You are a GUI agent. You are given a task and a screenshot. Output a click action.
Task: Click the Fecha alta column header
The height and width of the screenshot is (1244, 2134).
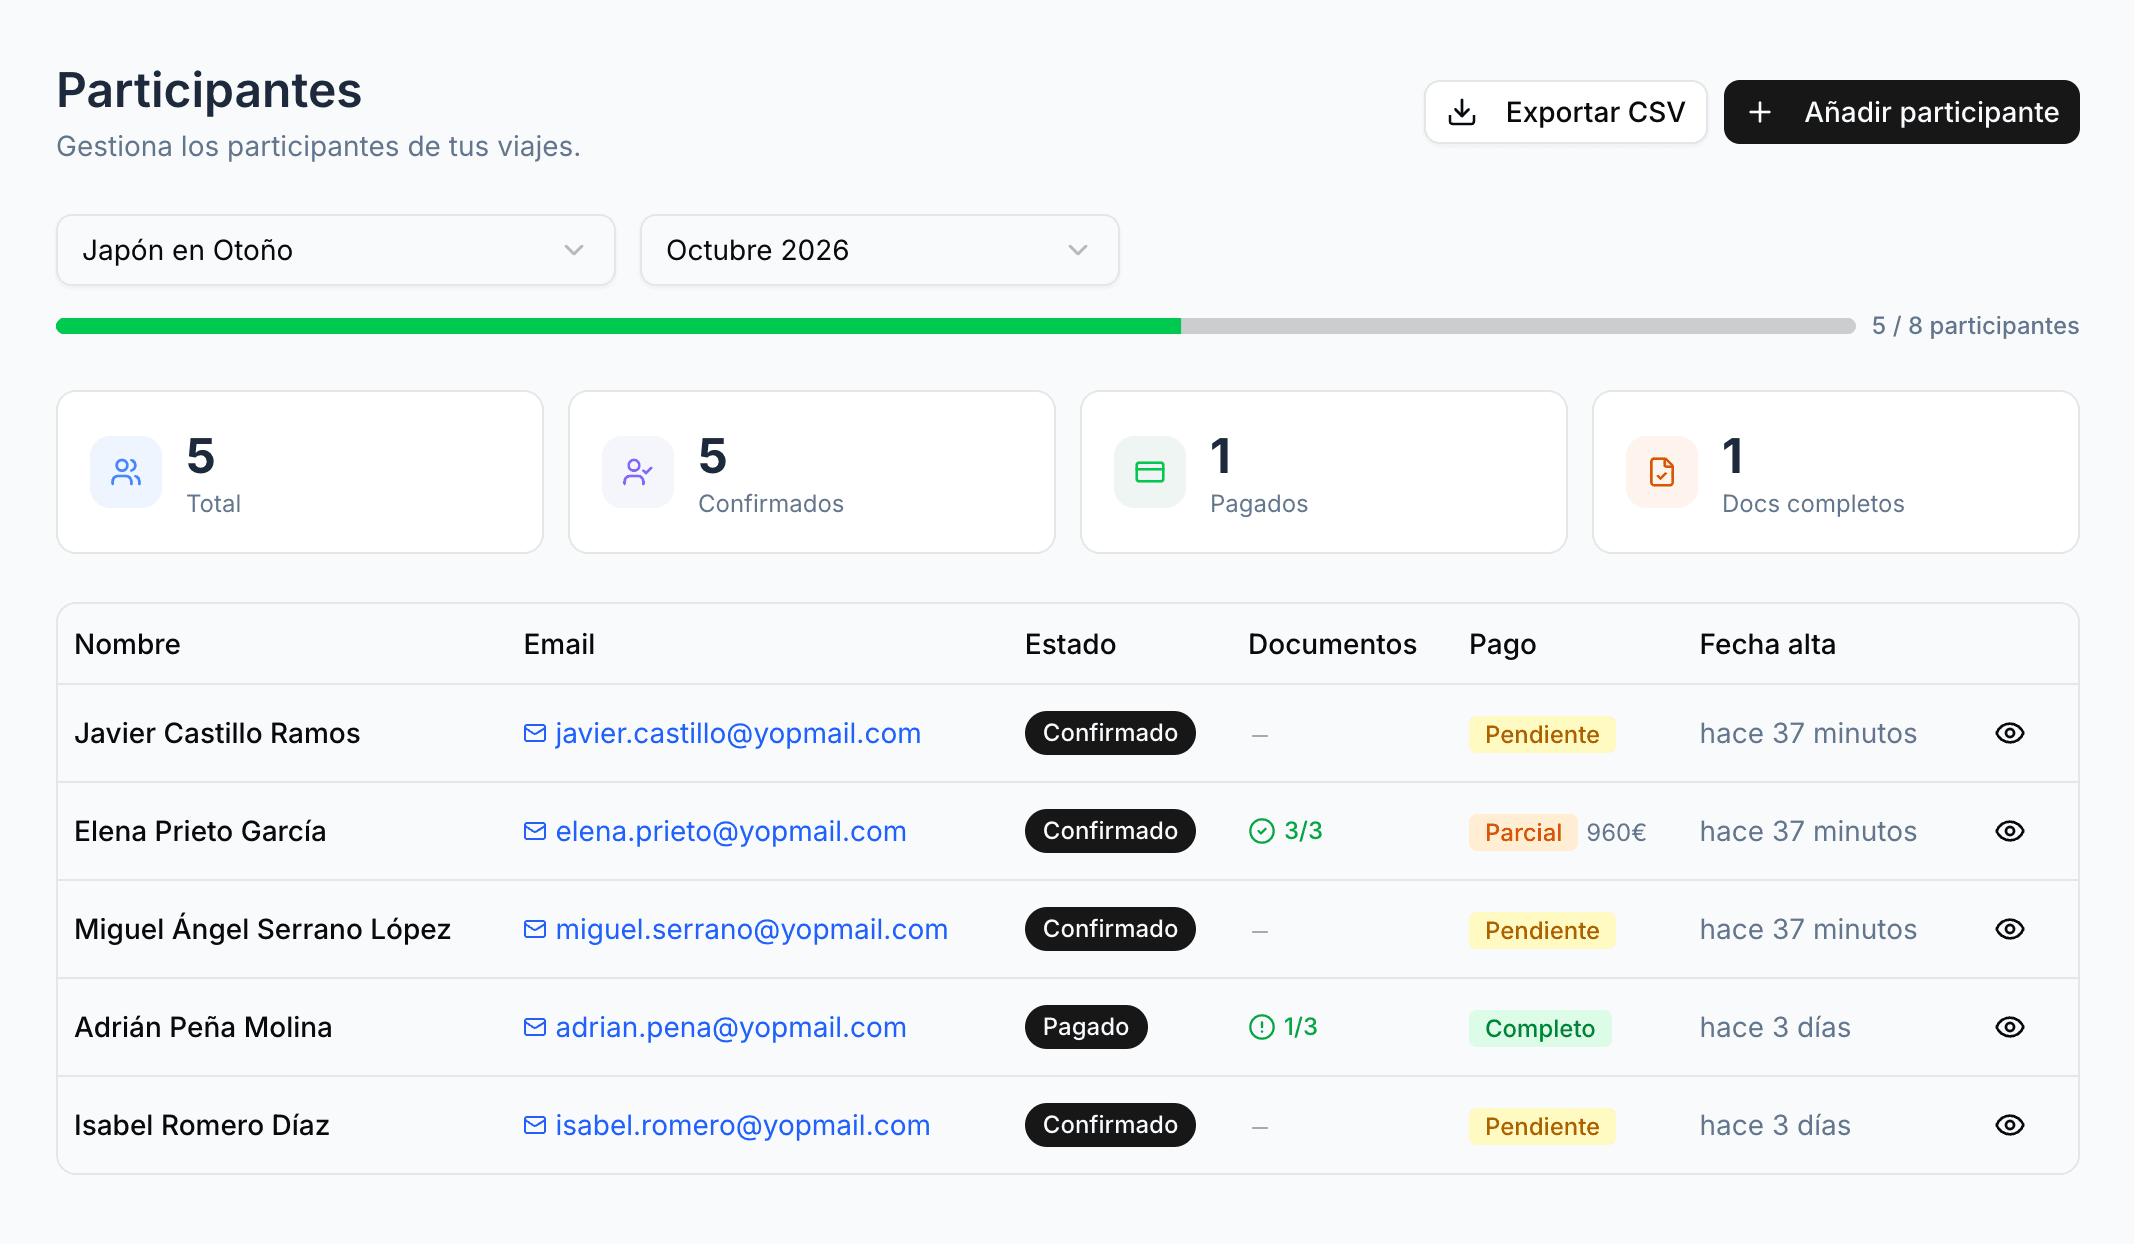point(1767,644)
